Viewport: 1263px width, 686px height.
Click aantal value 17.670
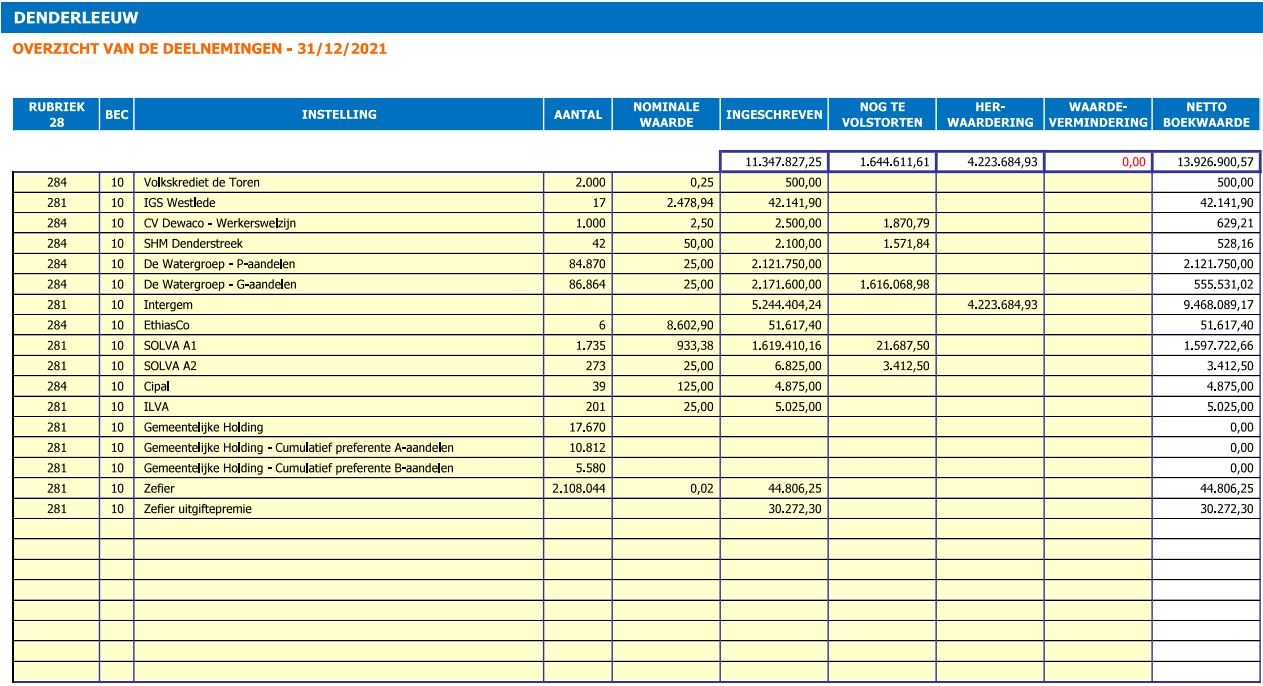coord(578,427)
